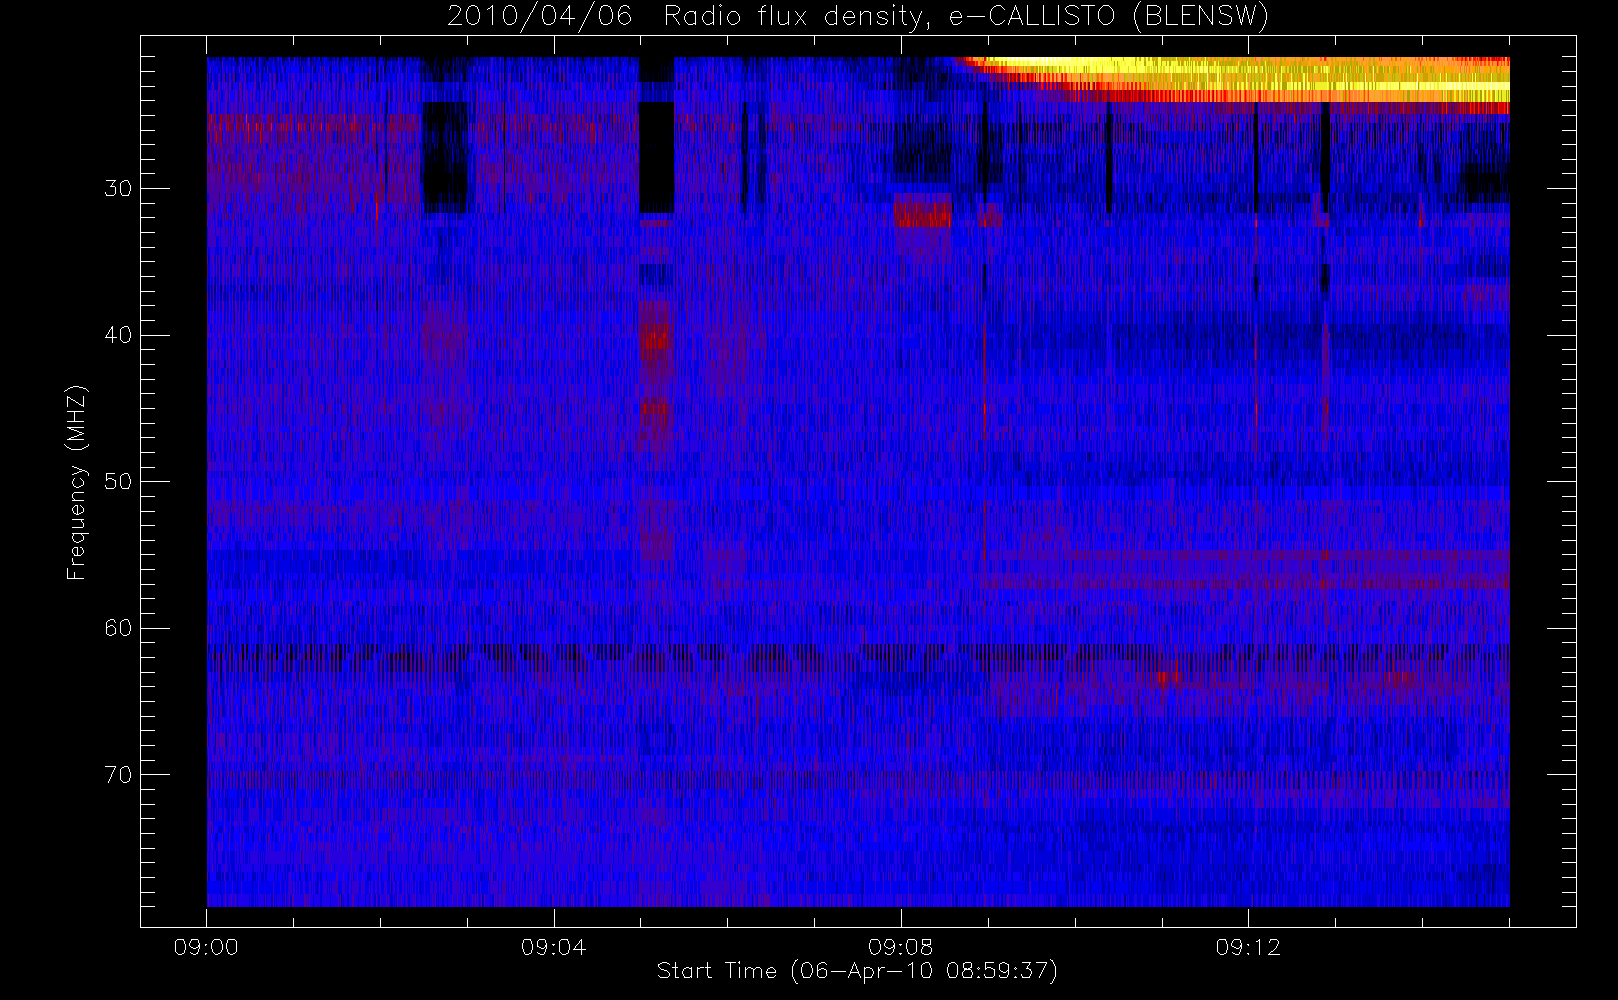Click the Start Time axis label
Image resolution: width=1618 pixels, height=1000 pixels.
[x=857, y=971]
